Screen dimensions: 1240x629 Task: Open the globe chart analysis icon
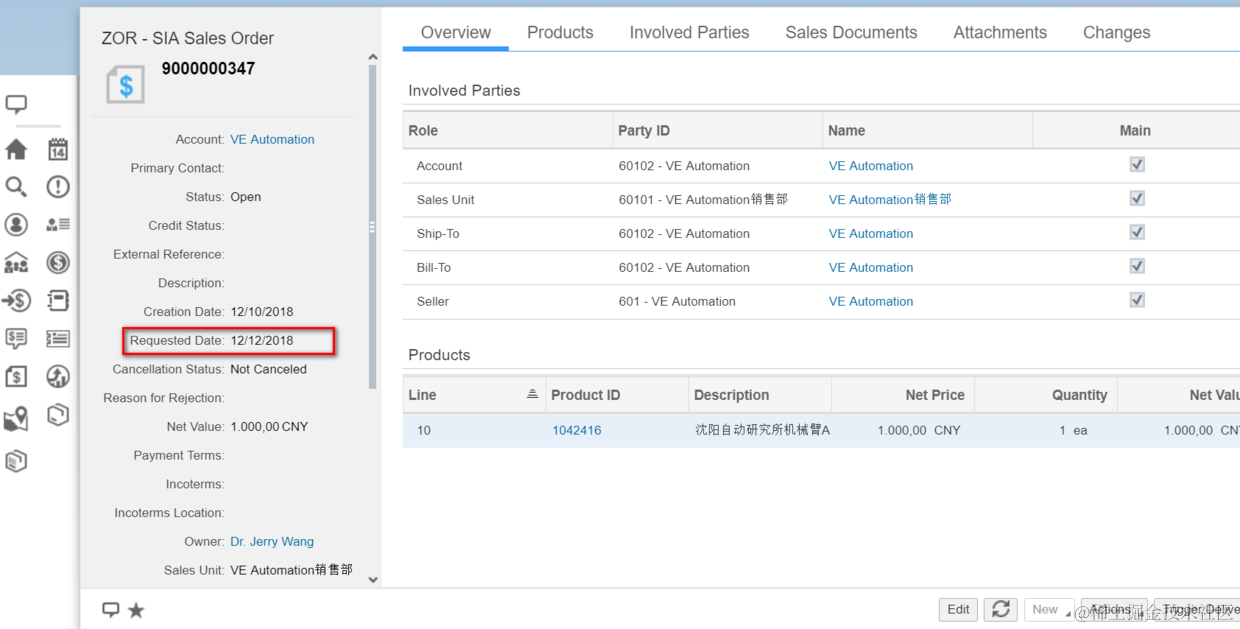coord(58,377)
